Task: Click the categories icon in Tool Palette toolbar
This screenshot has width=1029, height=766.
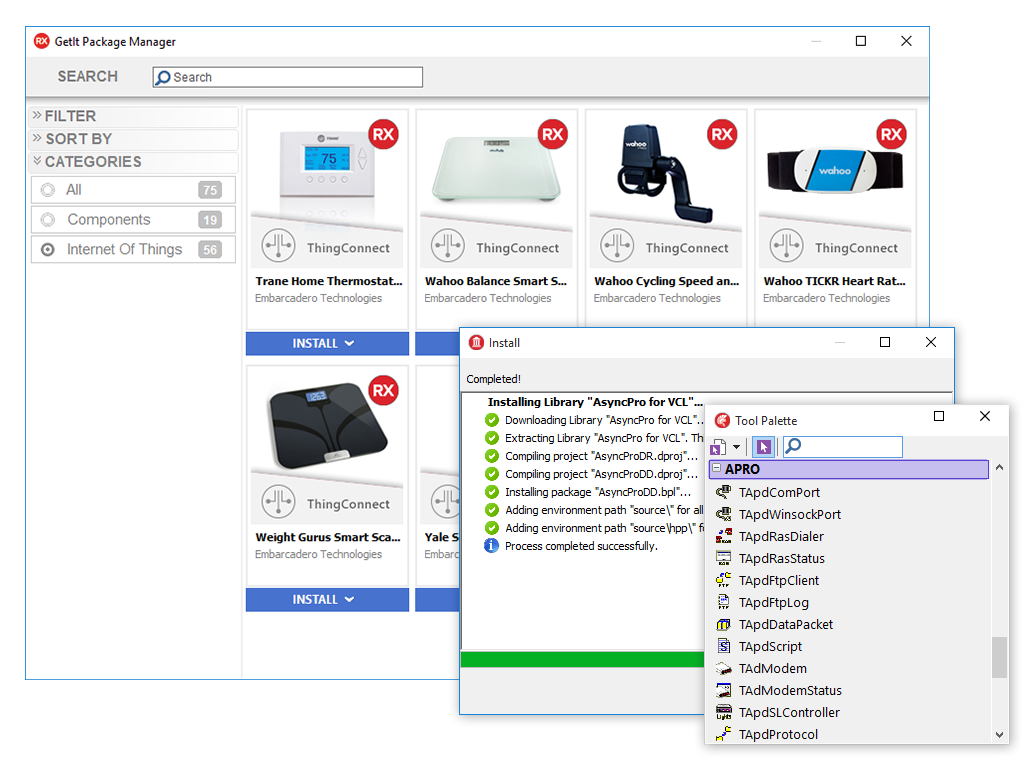Action: coord(718,447)
